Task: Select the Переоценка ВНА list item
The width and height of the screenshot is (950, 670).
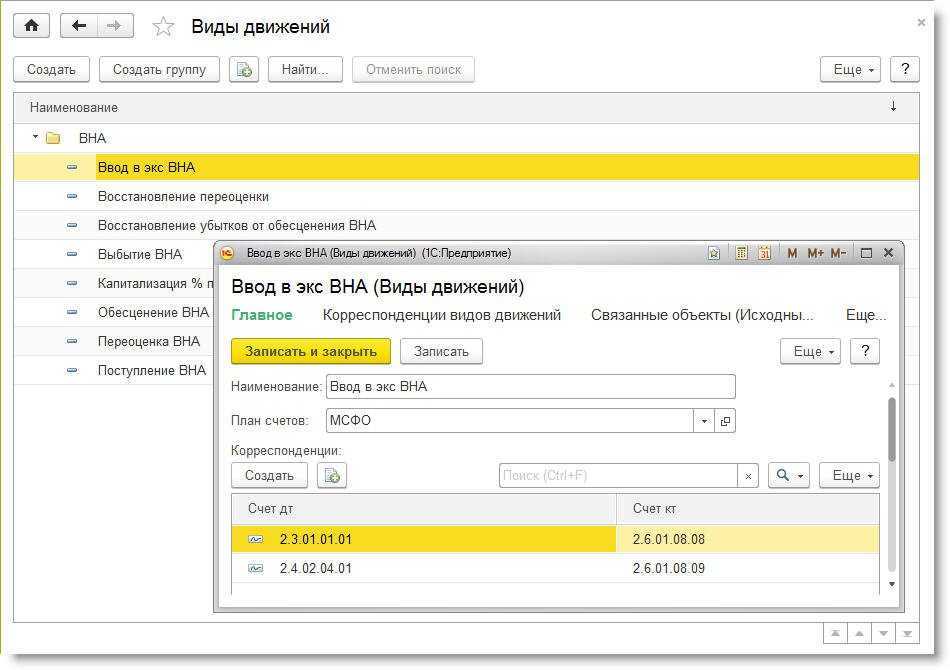Action: tap(149, 341)
